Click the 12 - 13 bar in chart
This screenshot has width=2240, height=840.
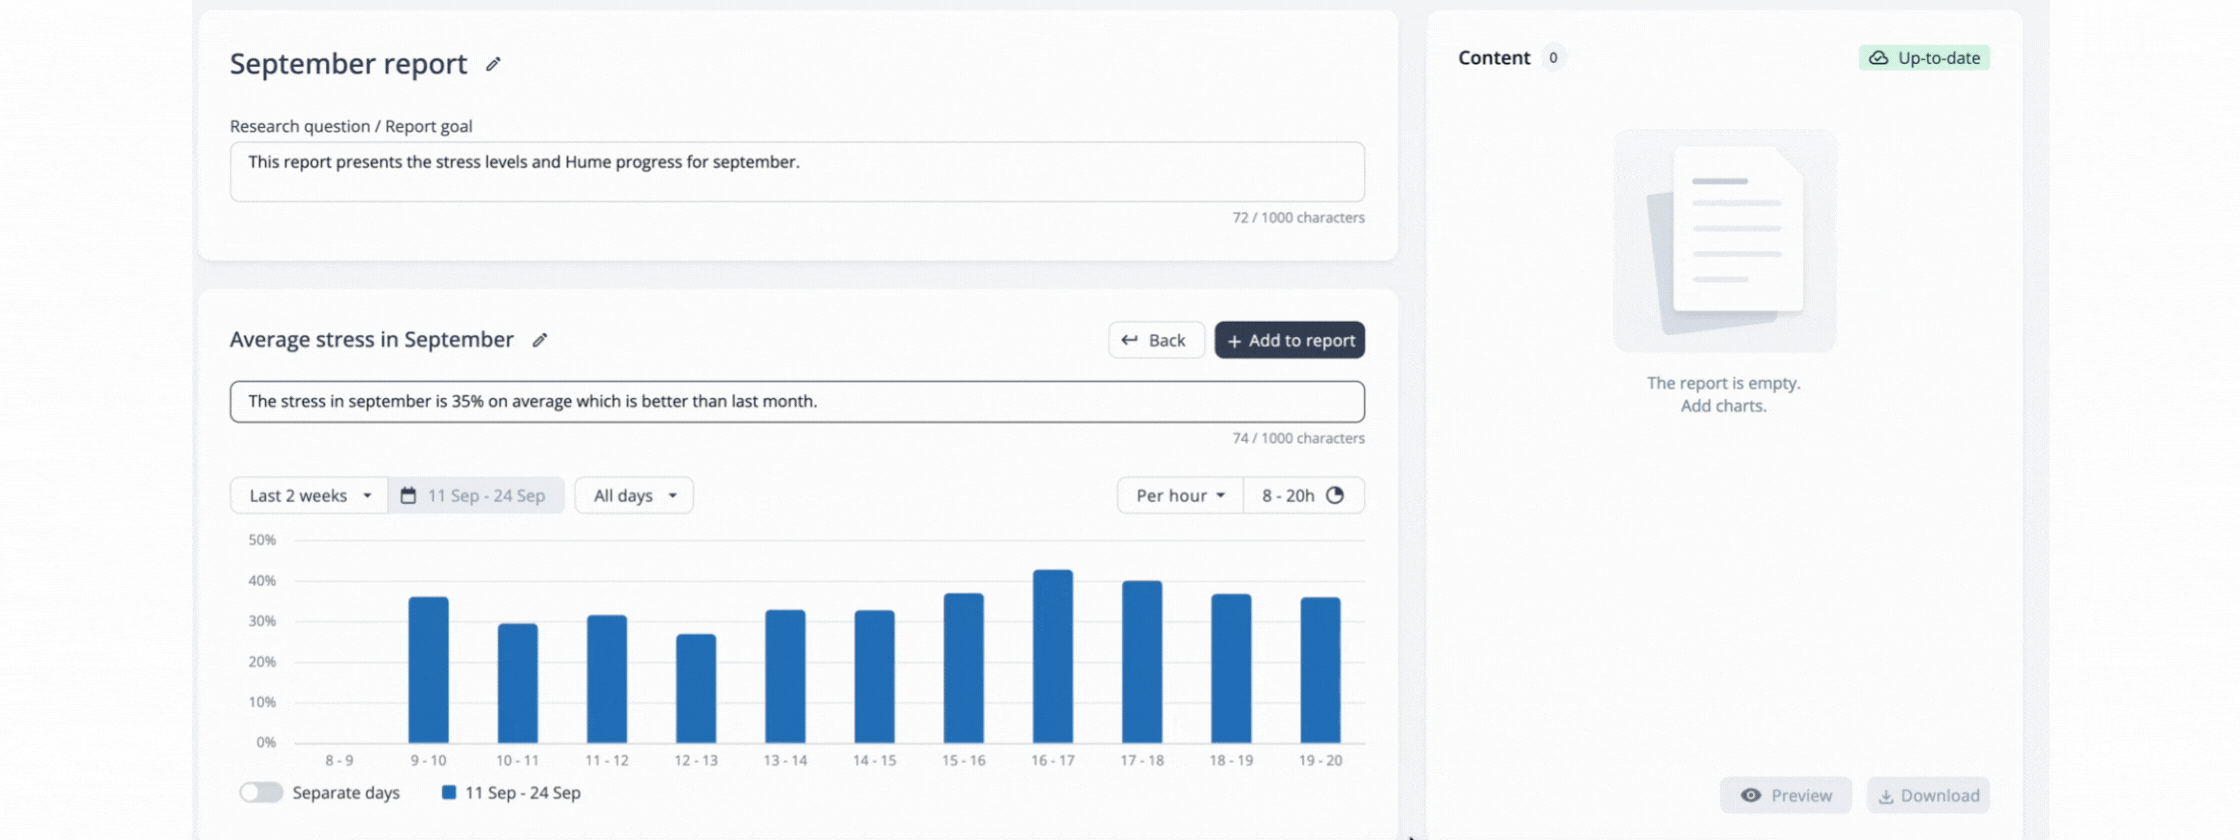pos(696,688)
